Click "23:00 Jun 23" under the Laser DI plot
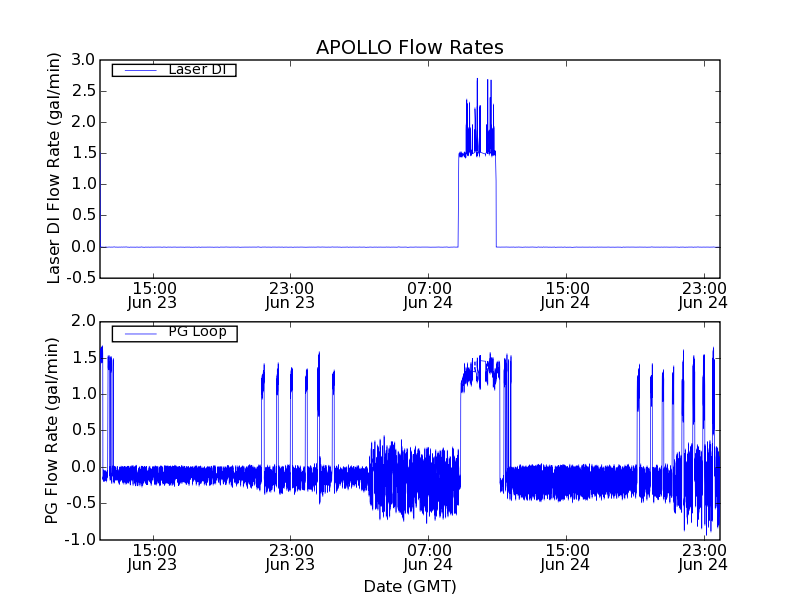This screenshot has width=800, height=600. pos(290,296)
